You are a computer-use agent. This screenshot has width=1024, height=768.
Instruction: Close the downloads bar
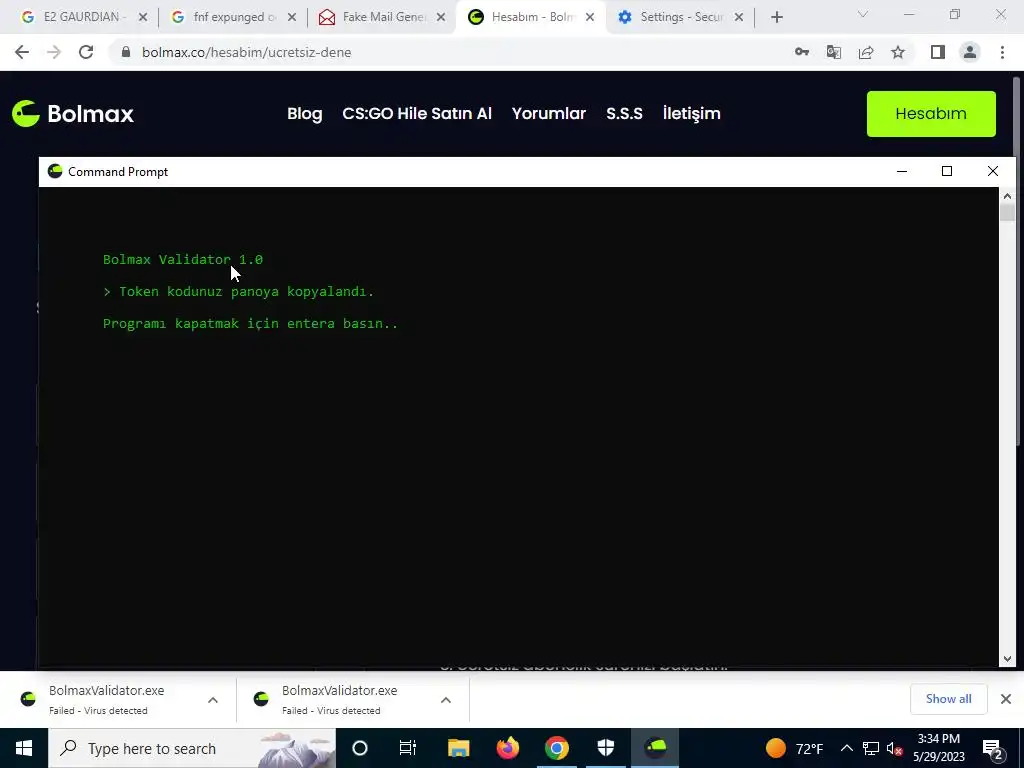click(x=1006, y=699)
